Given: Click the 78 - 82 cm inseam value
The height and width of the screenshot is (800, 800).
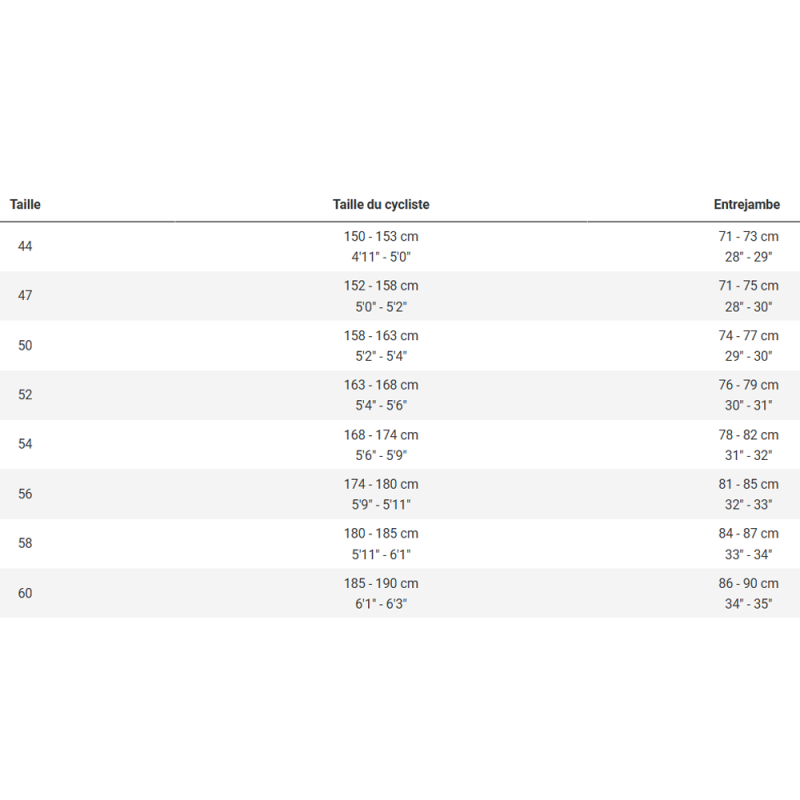Looking at the screenshot, I should [748, 435].
